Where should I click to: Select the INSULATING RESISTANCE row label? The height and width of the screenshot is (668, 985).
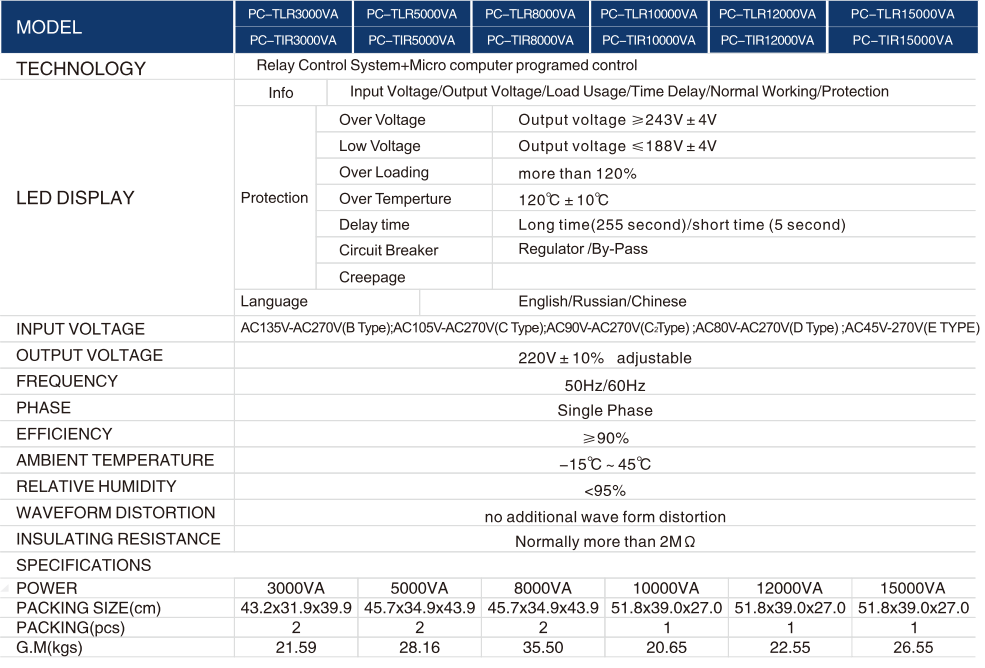pos(118,539)
